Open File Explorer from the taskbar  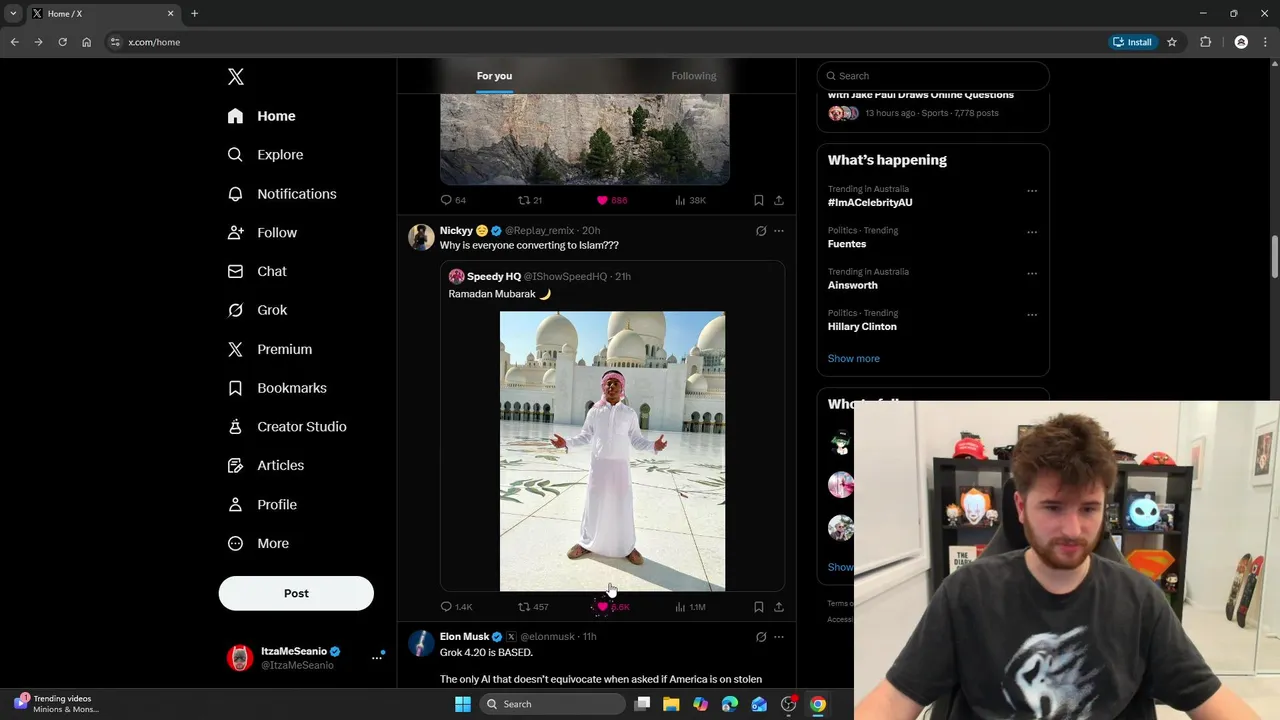pos(671,704)
